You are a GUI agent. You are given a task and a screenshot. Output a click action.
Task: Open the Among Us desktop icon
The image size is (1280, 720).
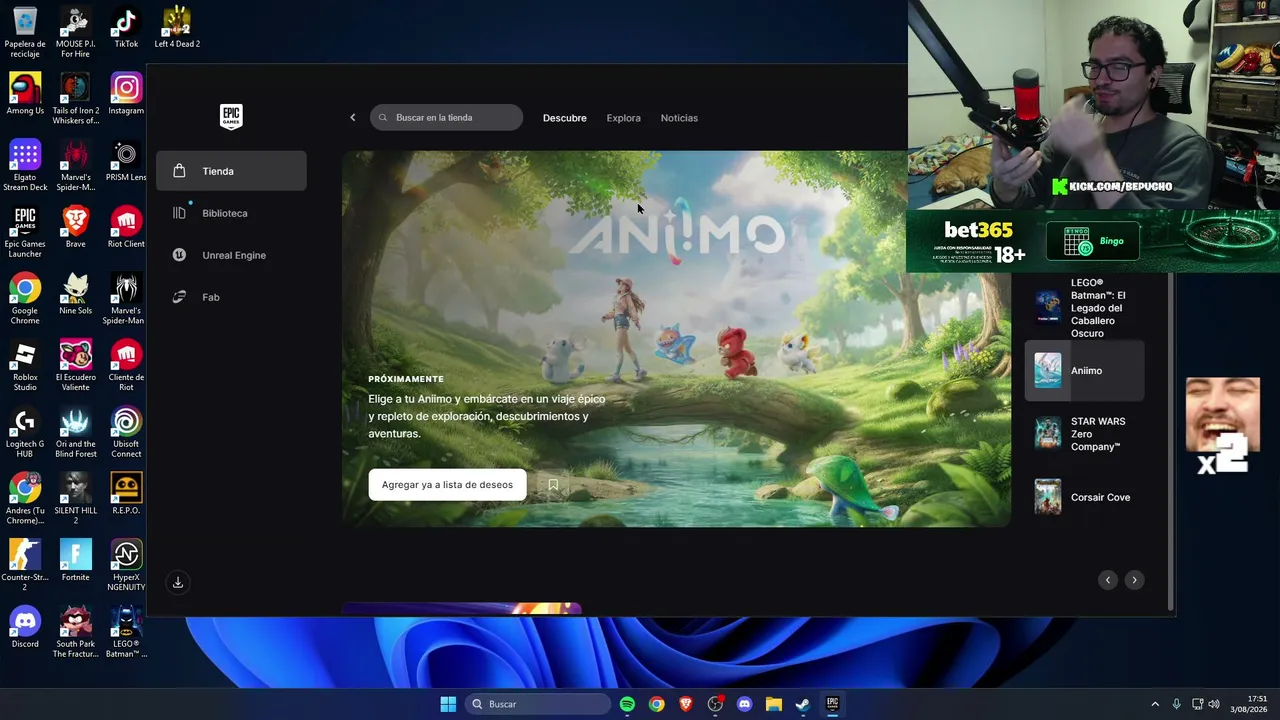click(25, 95)
